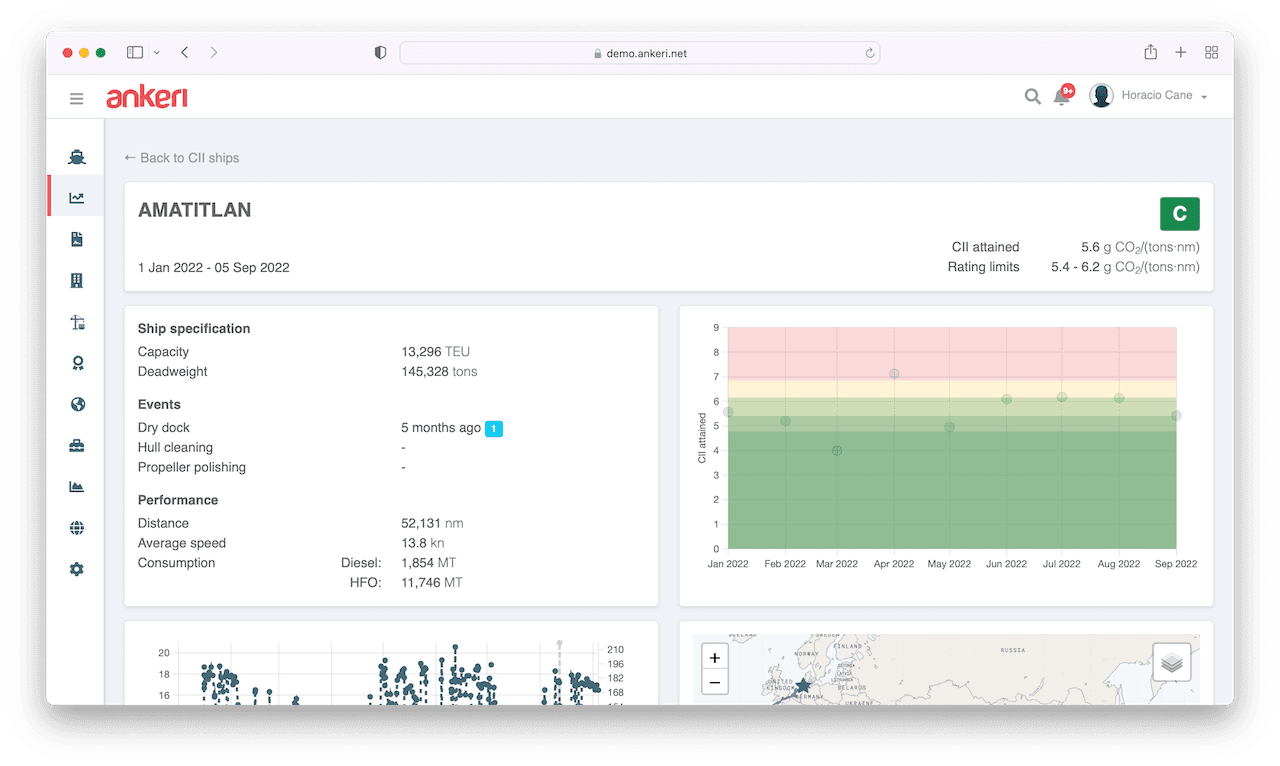Screen dimensions: 1280x766
Task: Open the toolbox icon in sidebar
Action: (x=77, y=446)
